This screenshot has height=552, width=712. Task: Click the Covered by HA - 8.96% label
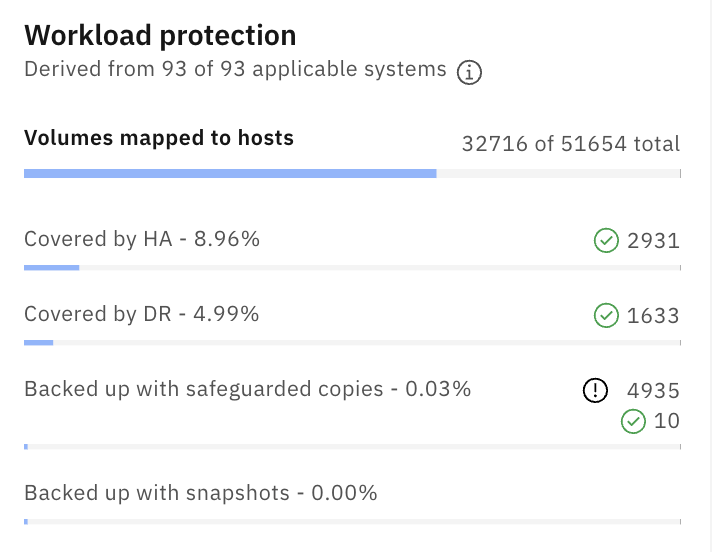point(142,239)
